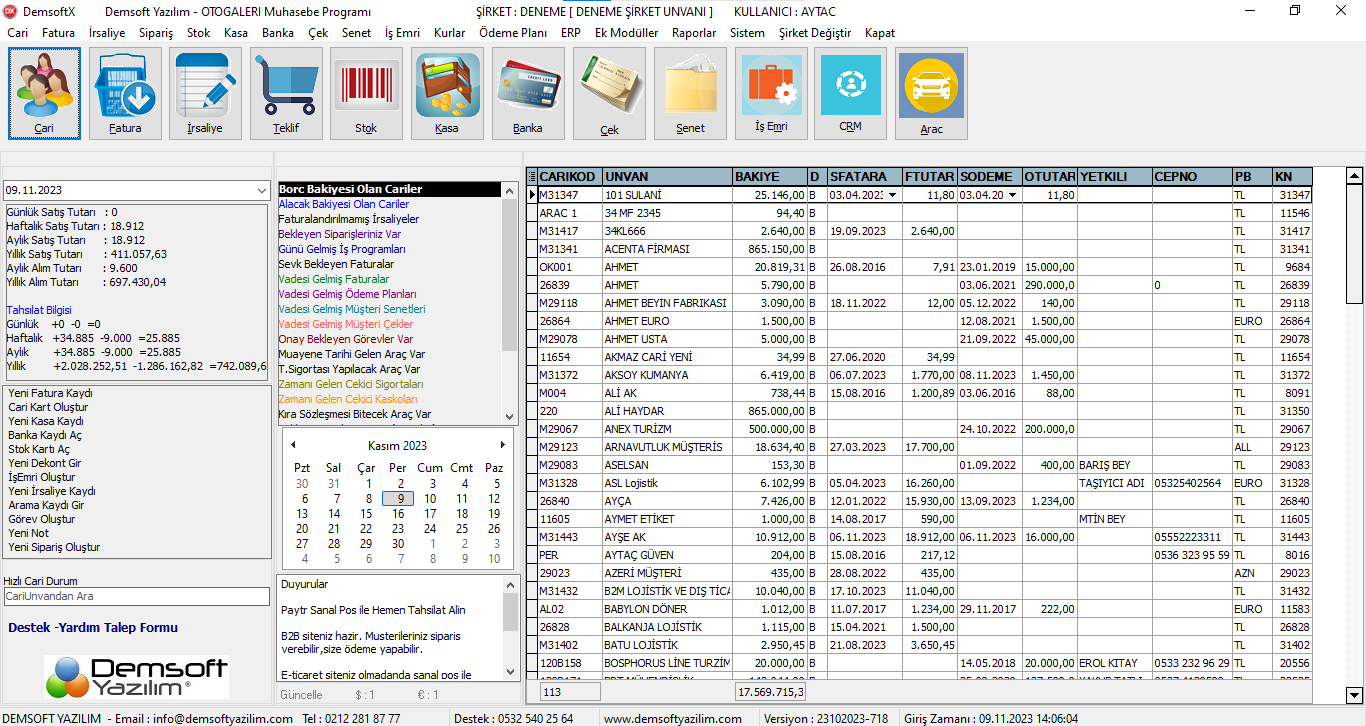Screen dimensions: 1366x726
Task: Open the Teklif shopping cart icon
Action: pyautogui.click(x=286, y=93)
